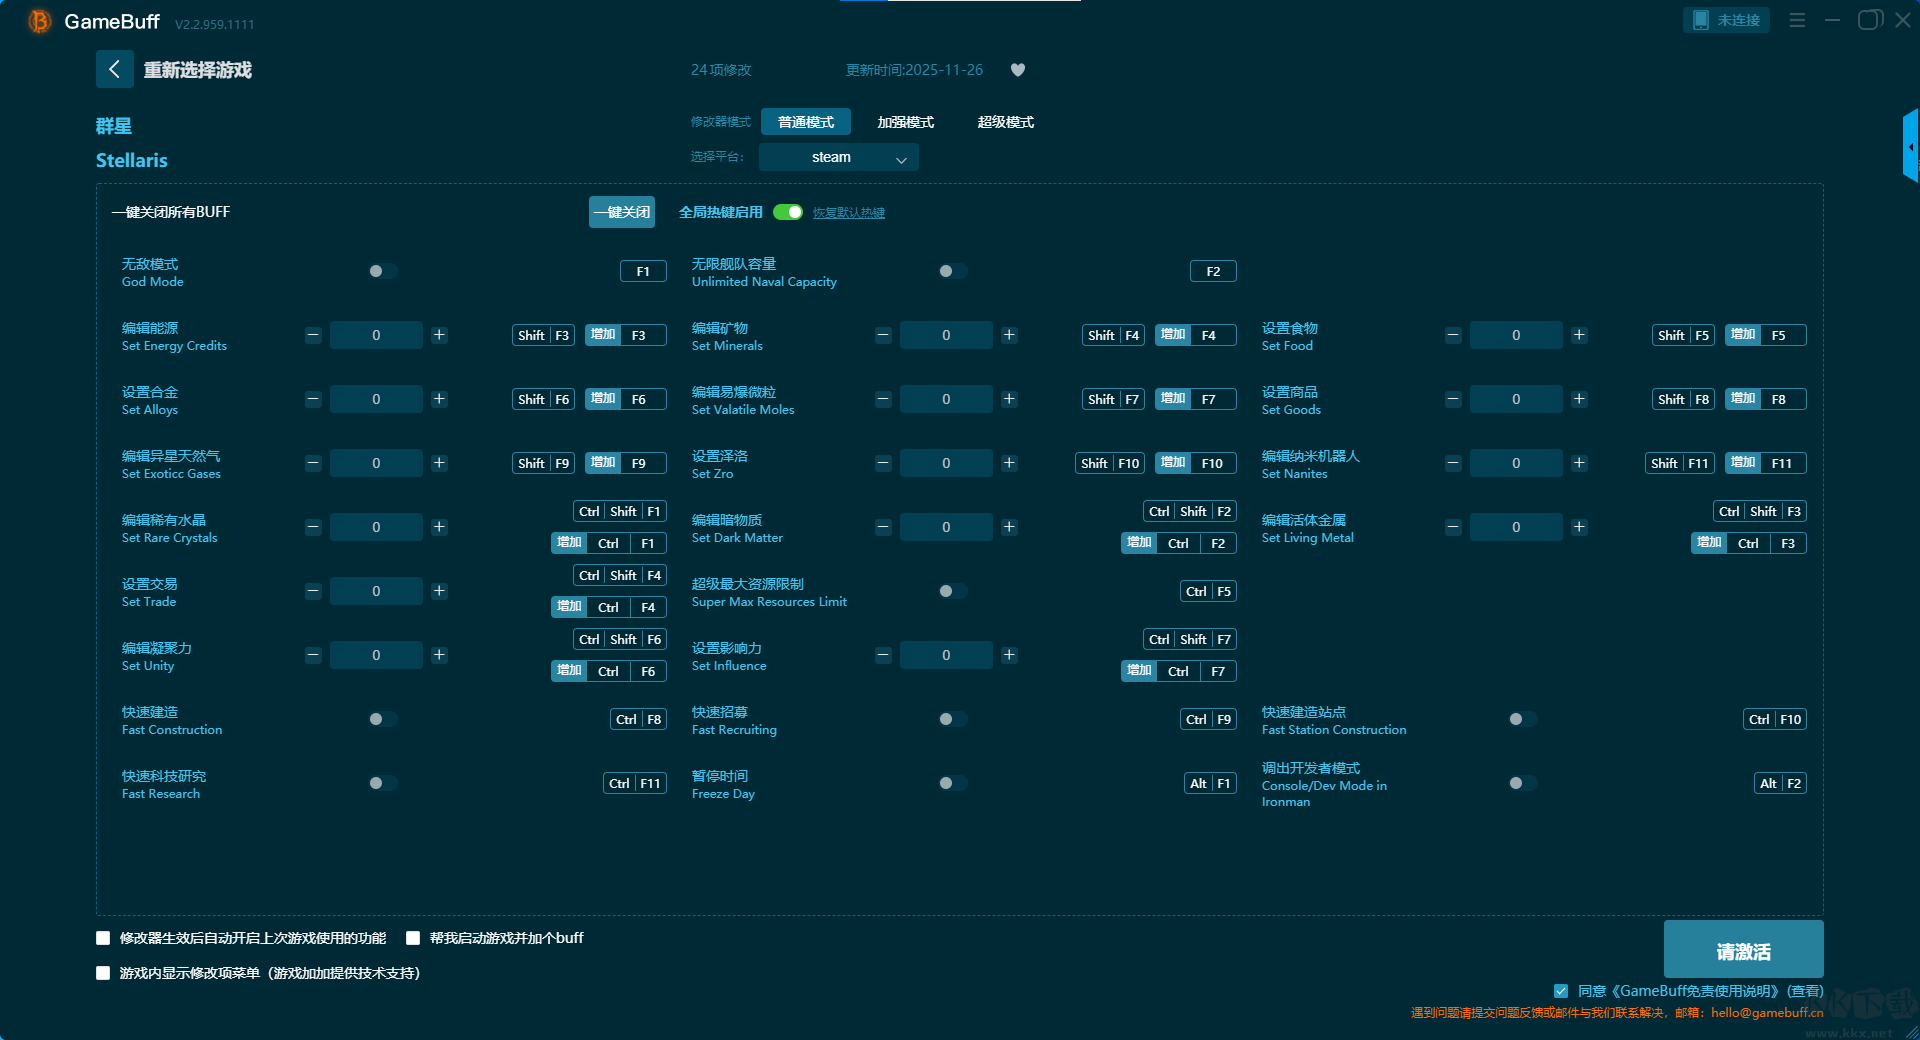
Task: Click the Shift F4 hotkey for Set Minerals
Action: (1114, 335)
